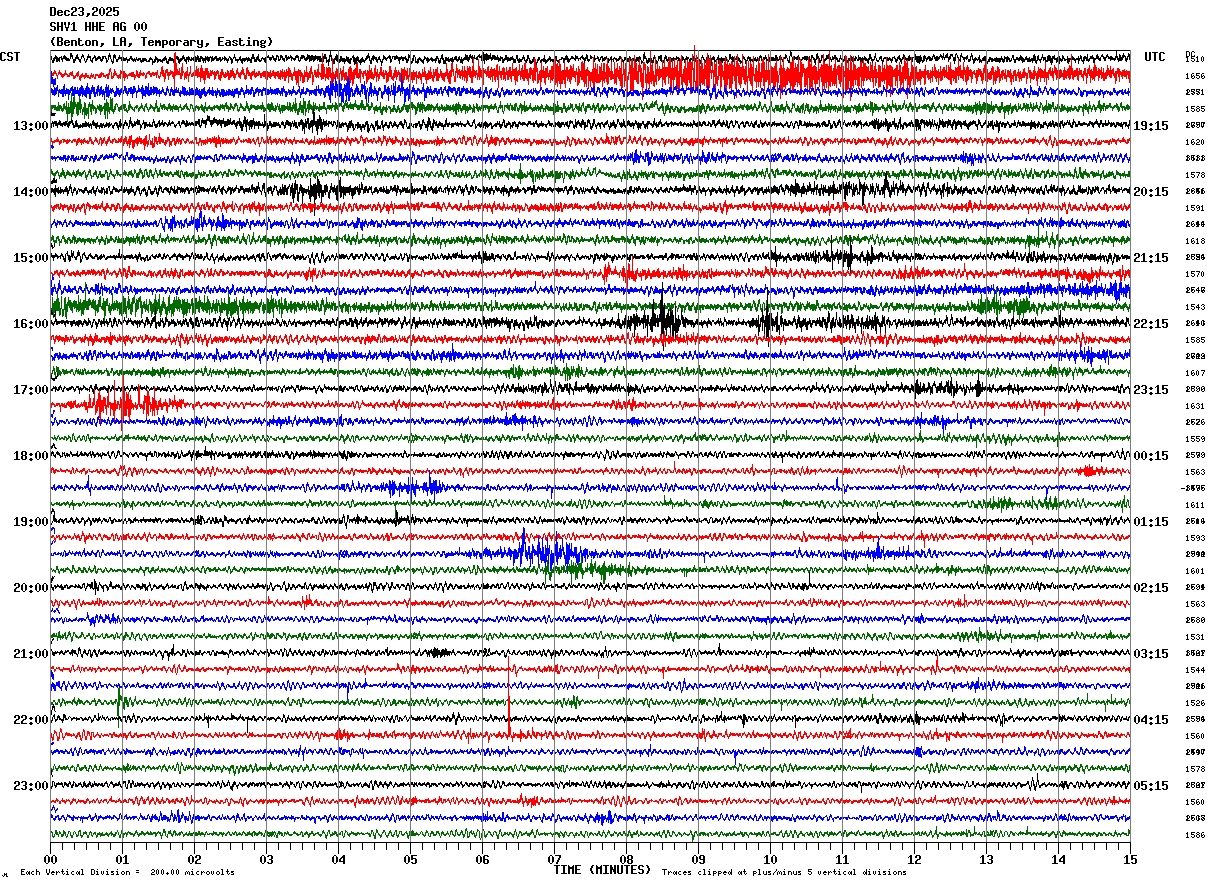Viewport: 1210px width, 886px height.
Task: Select the 16:00 CST time label
Action: coord(31,324)
